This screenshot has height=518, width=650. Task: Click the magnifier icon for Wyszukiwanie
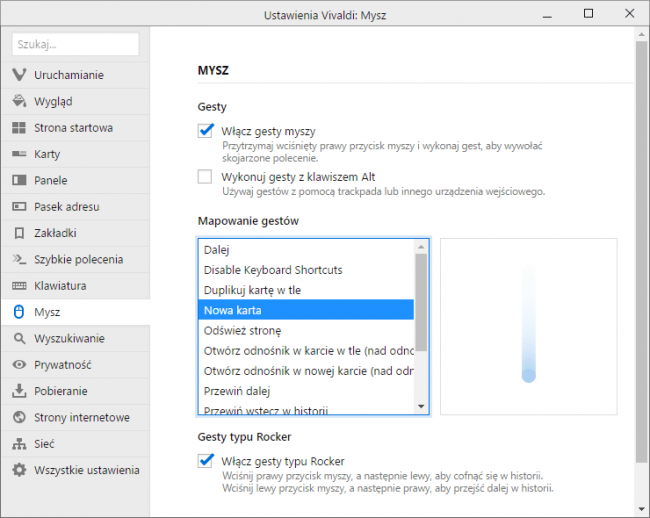tap(19, 339)
